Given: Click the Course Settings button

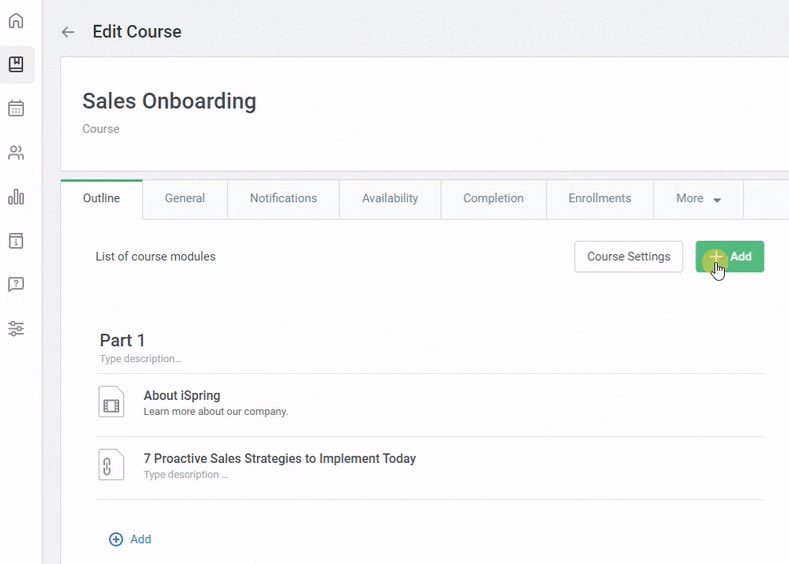Looking at the screenshot, I should click(628, 257).
